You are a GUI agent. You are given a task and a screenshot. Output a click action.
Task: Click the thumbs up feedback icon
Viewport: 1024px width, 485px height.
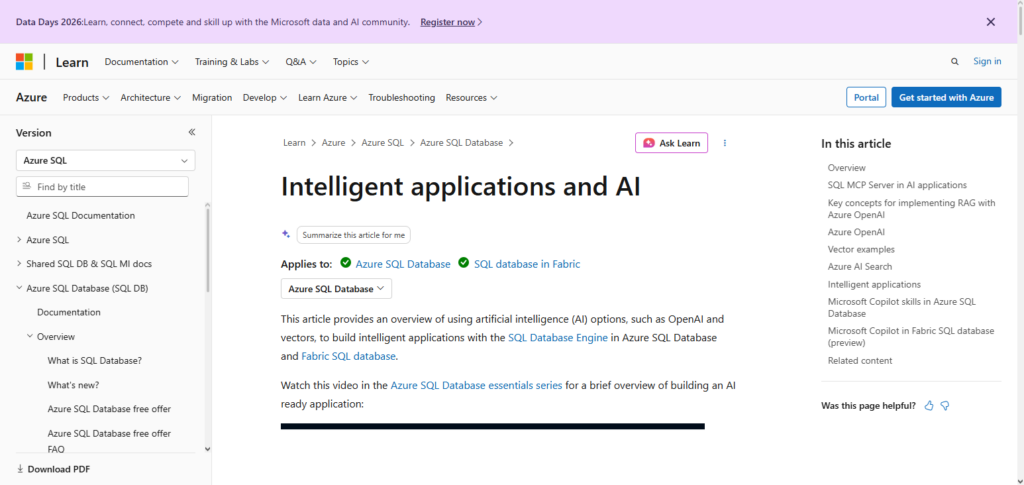pos(929,405)
